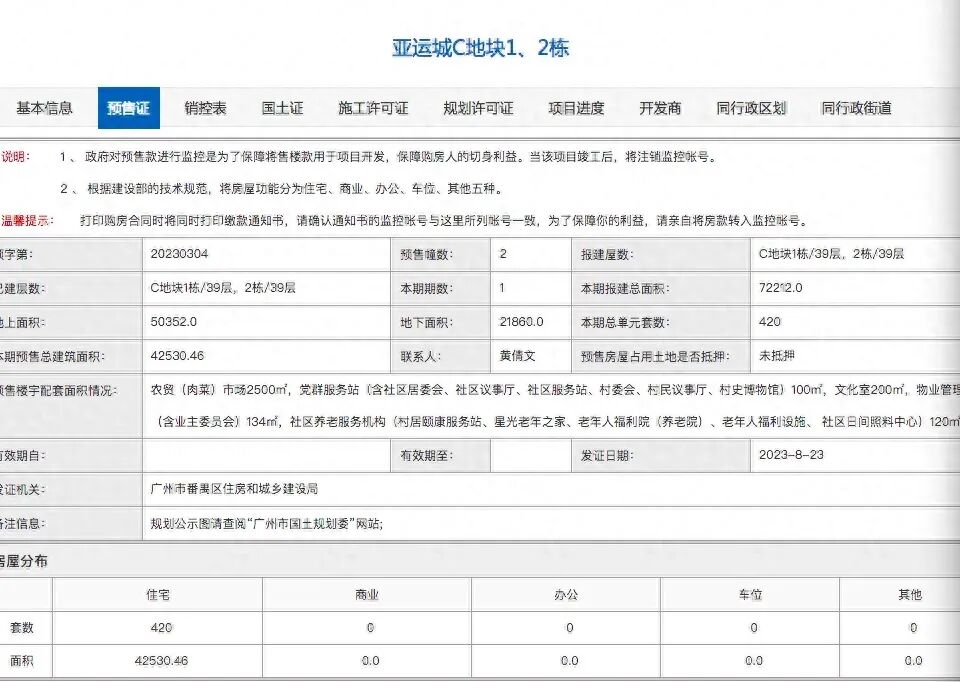This screenshot has width=960, height=682.
Task: Switch to the 基本信息 tab
Action: click(44, 108)
